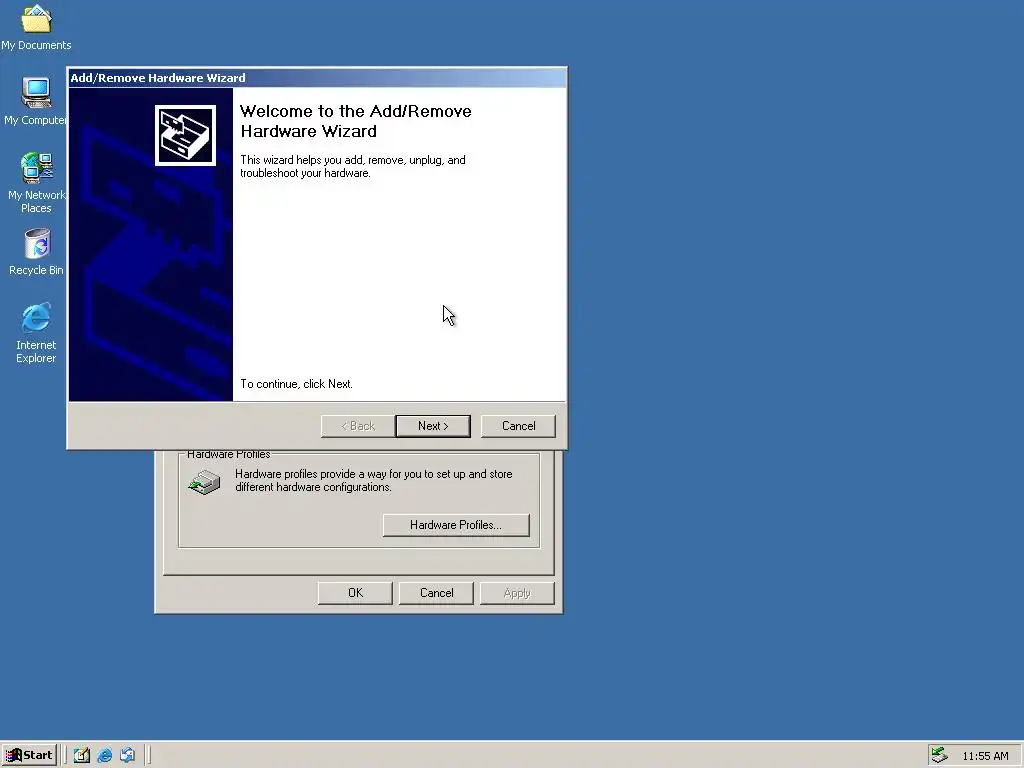
Task: Click the 'Welcome to the Add/Remove Hardware Wizard' heading
Action: pos(356,121)
